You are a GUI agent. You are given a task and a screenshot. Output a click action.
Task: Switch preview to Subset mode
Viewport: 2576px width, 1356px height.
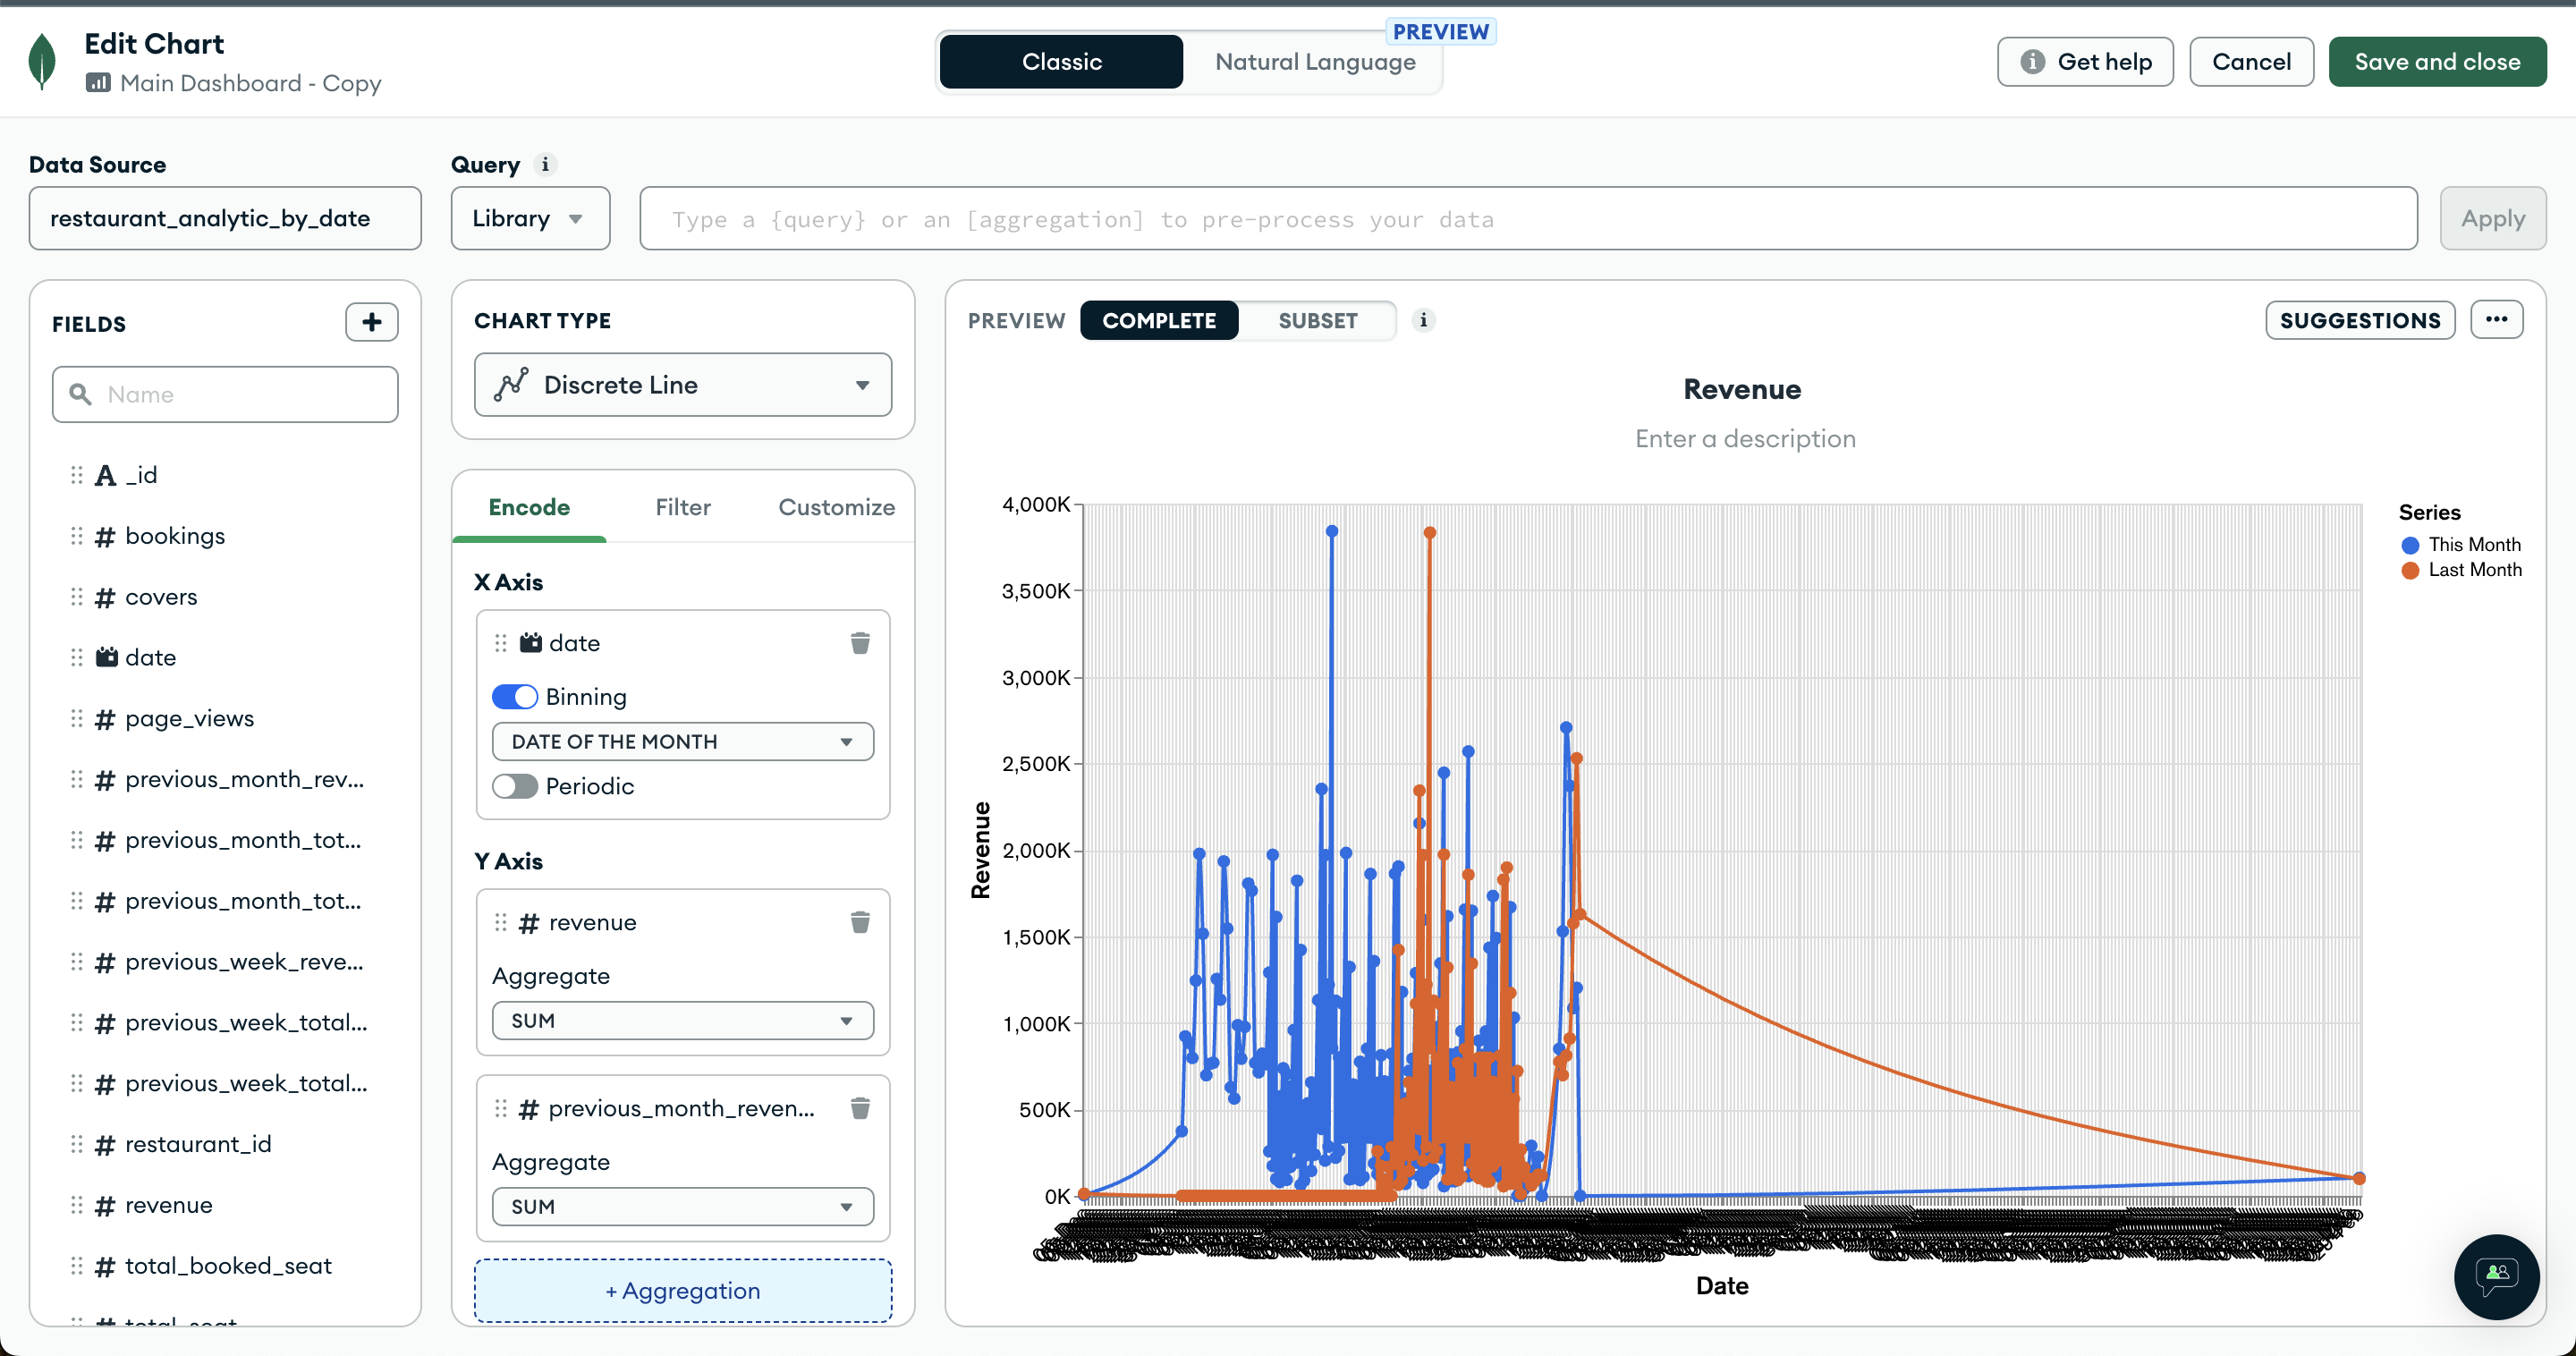point(1317,320)
